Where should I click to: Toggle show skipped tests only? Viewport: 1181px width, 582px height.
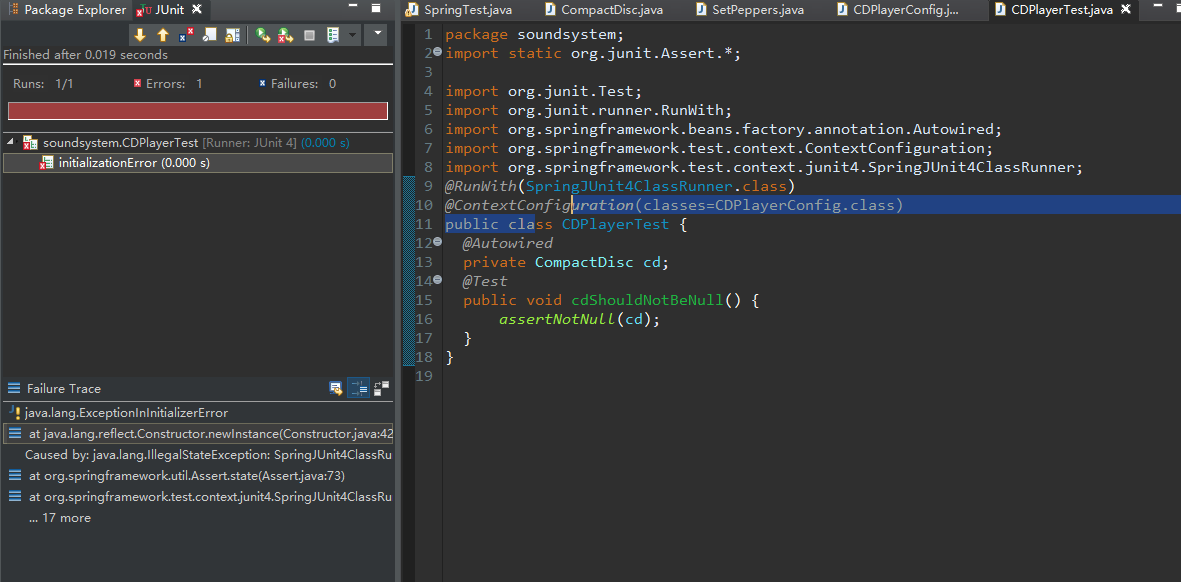pos(209,35)
